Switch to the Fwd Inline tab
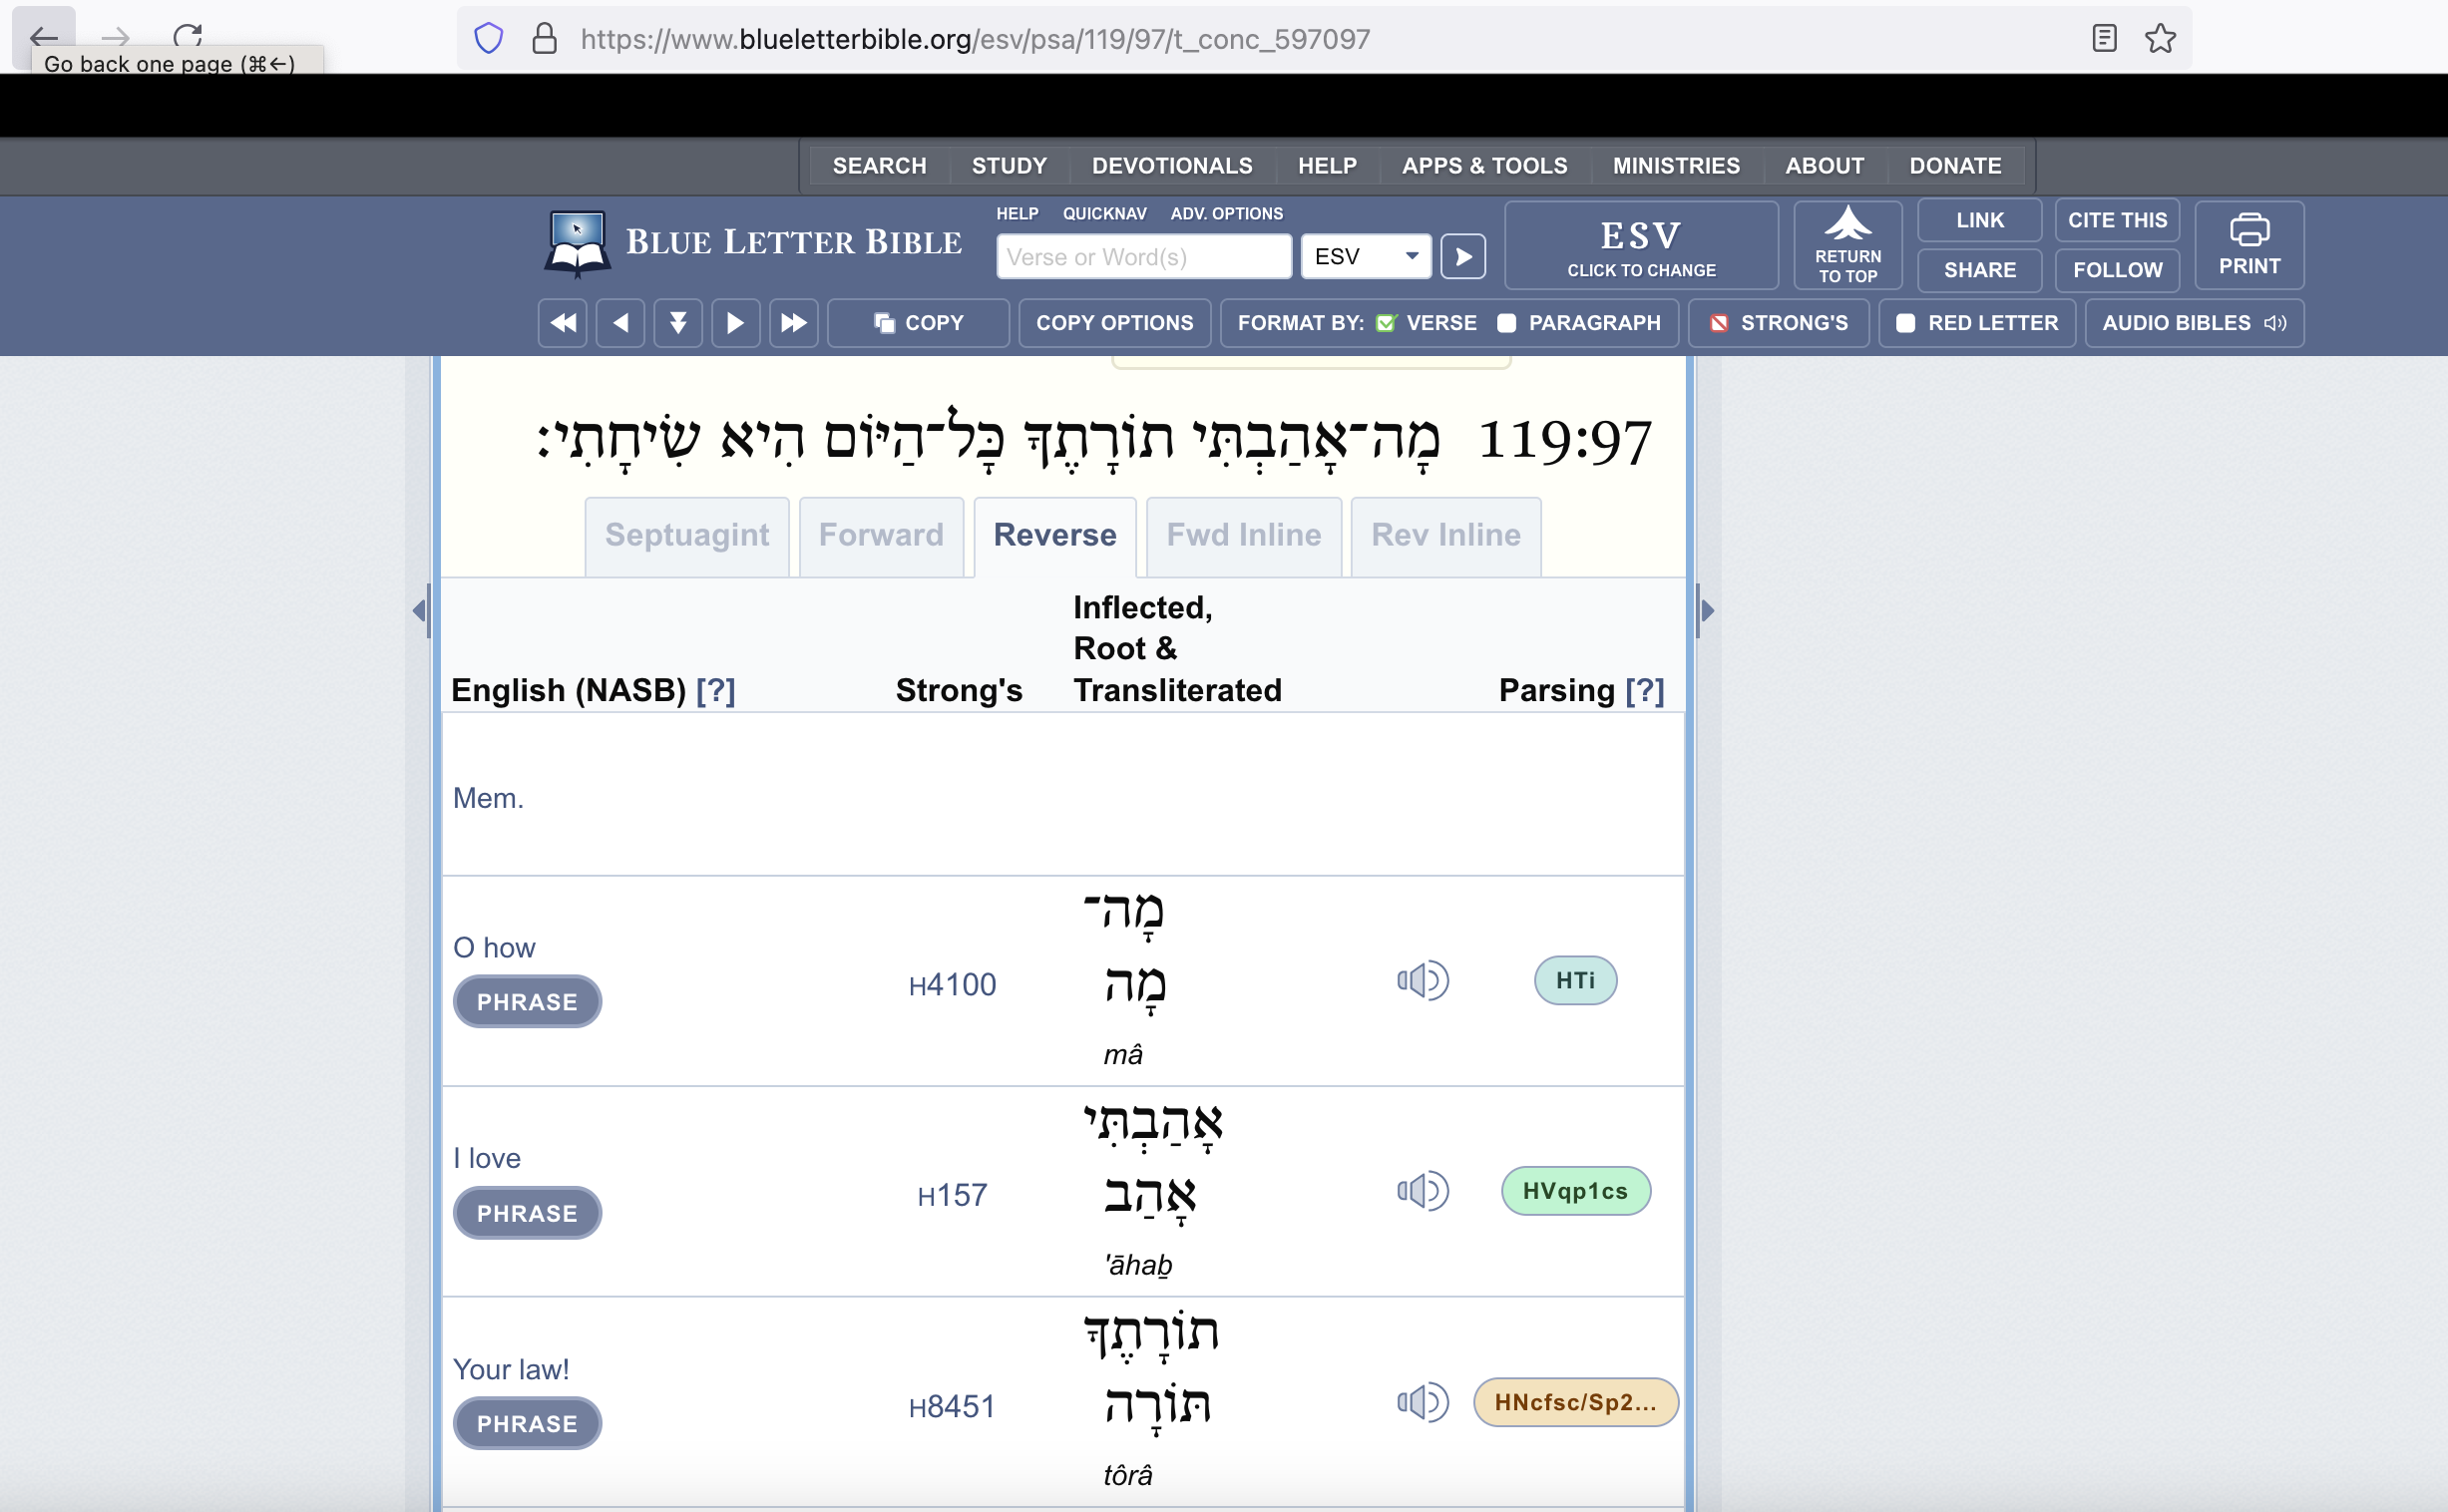2448x1512 pixels. pos(1244,536)
